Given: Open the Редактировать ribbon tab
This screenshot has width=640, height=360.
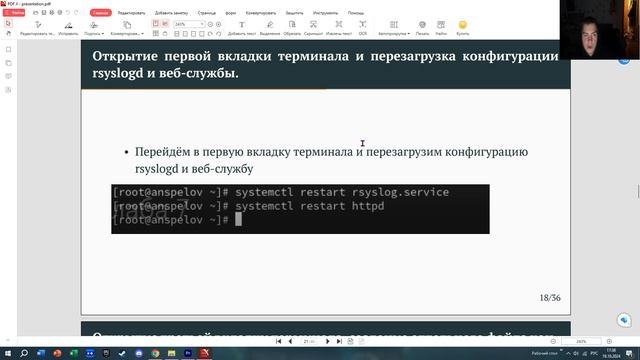Looking at the screenshot, I should [131, 13].
